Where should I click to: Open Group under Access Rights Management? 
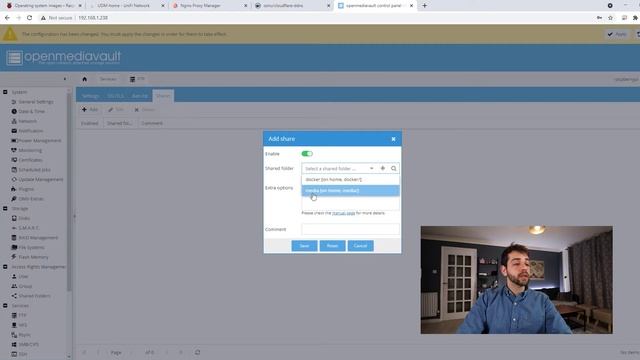[x=25, y=286]
